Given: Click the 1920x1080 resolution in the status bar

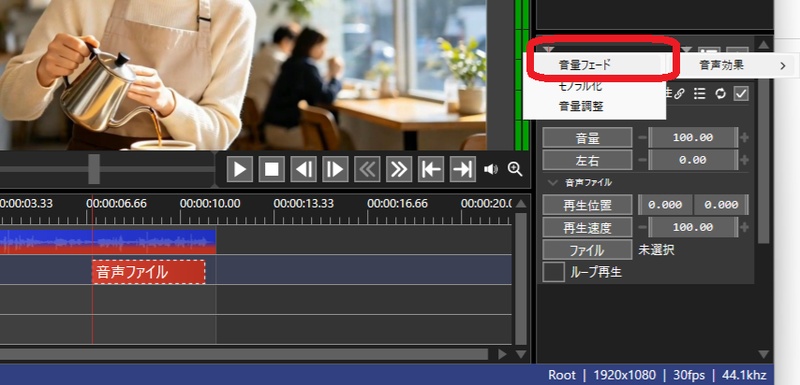Looking at the screenshot, I should tap(624, 375).
